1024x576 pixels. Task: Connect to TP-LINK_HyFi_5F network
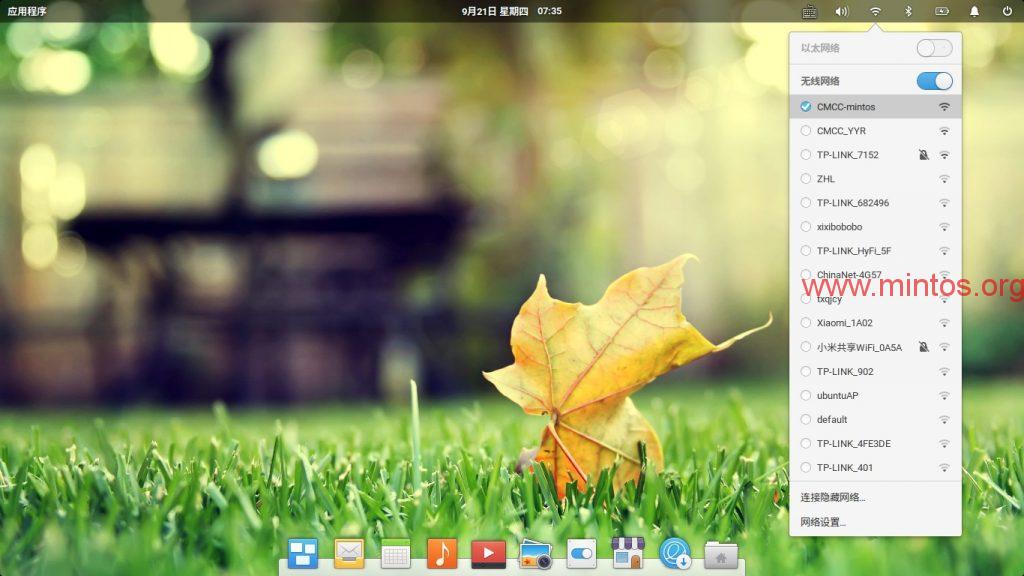875,251
